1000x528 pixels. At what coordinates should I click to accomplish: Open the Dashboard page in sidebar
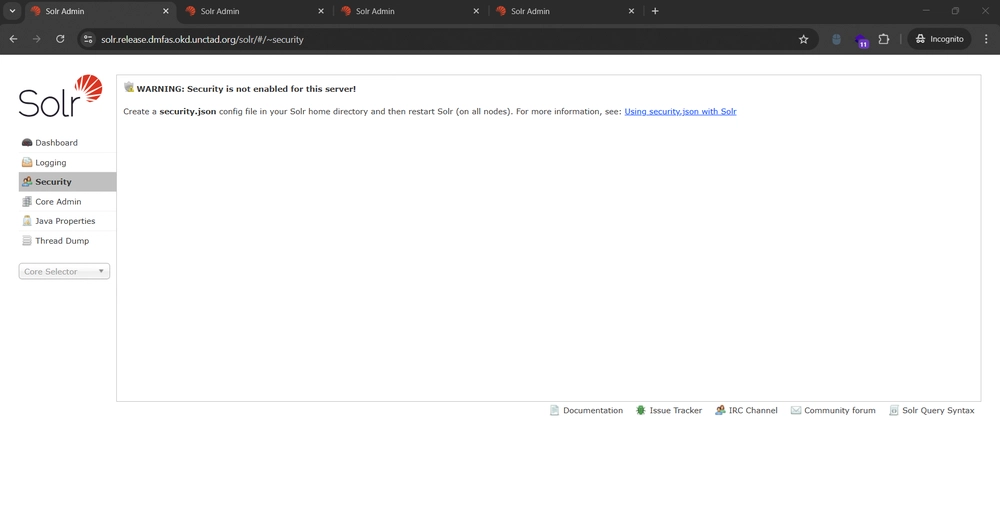click(x=67, y=143)
